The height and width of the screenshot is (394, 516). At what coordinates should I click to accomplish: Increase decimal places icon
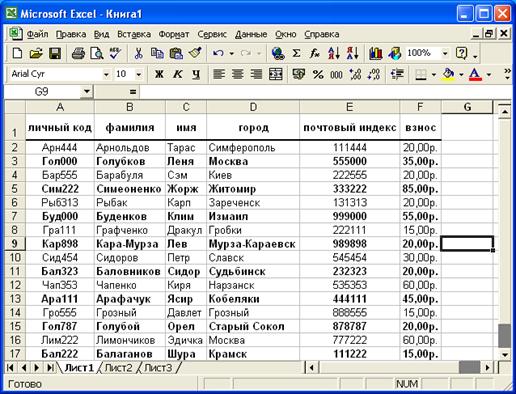click(x=355, y=74)
